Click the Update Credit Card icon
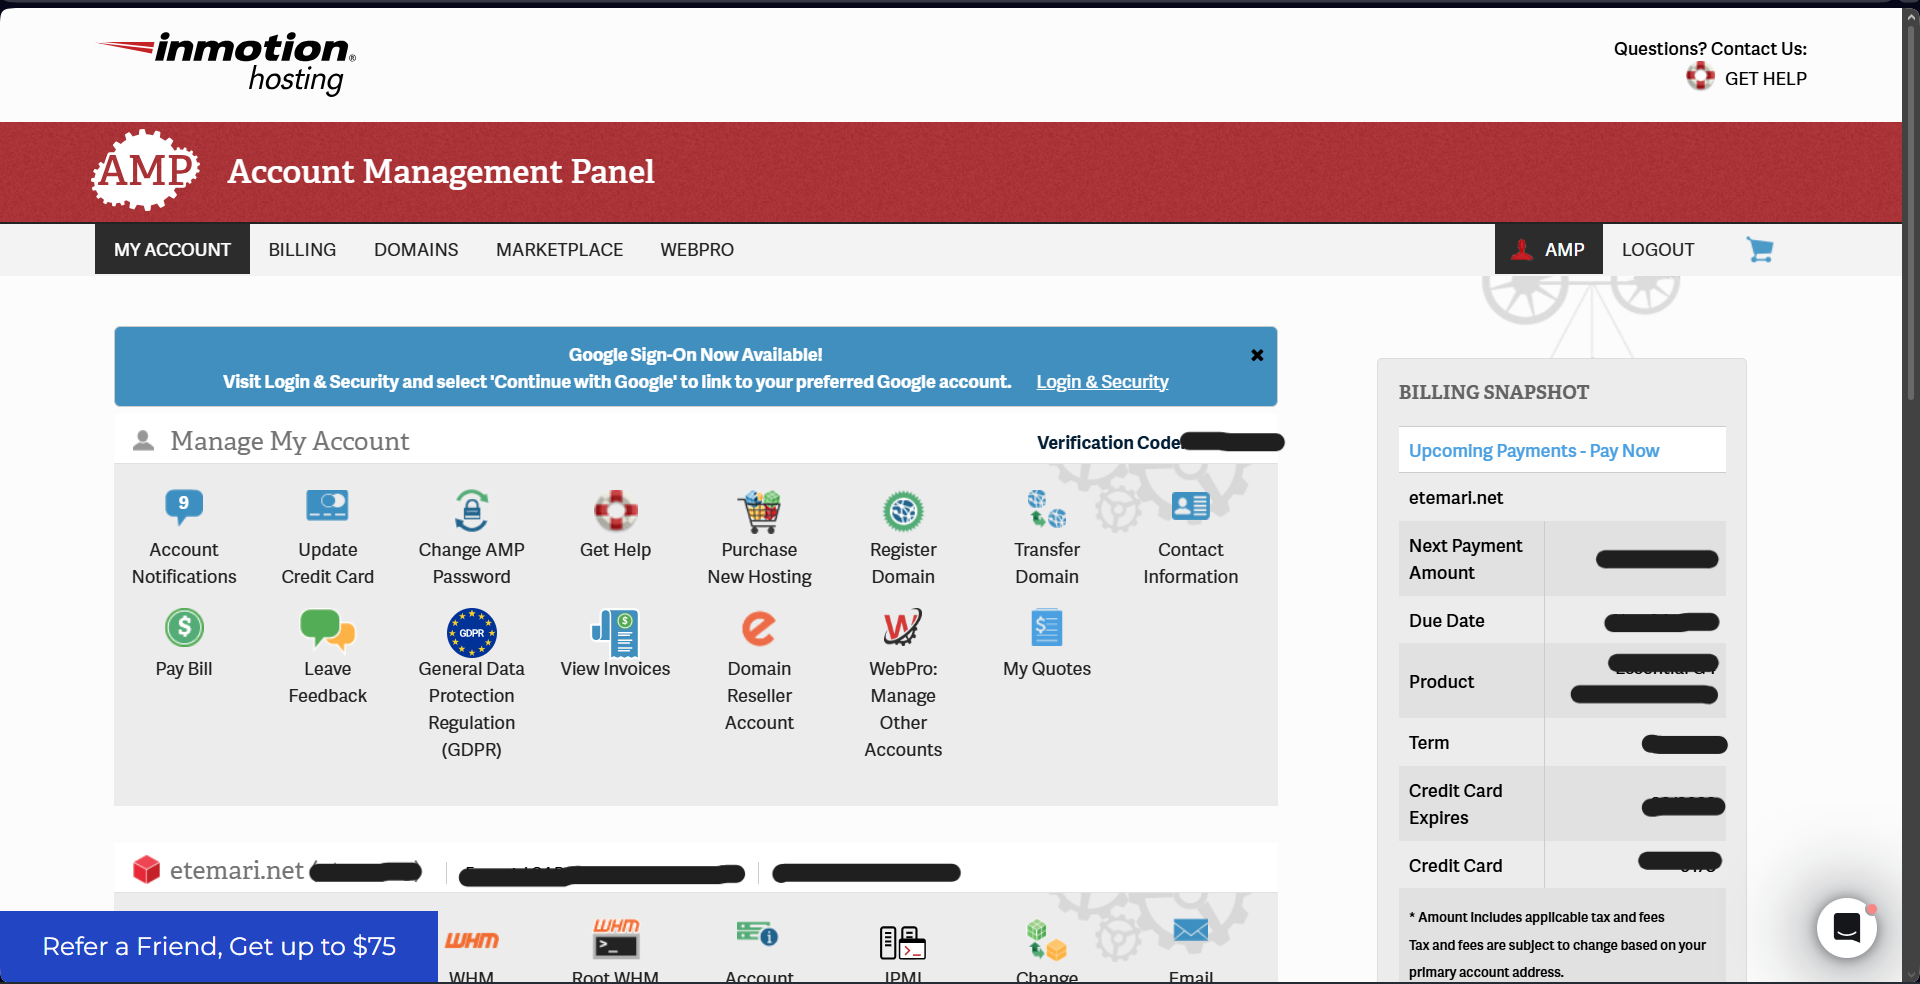 point(327,506)
